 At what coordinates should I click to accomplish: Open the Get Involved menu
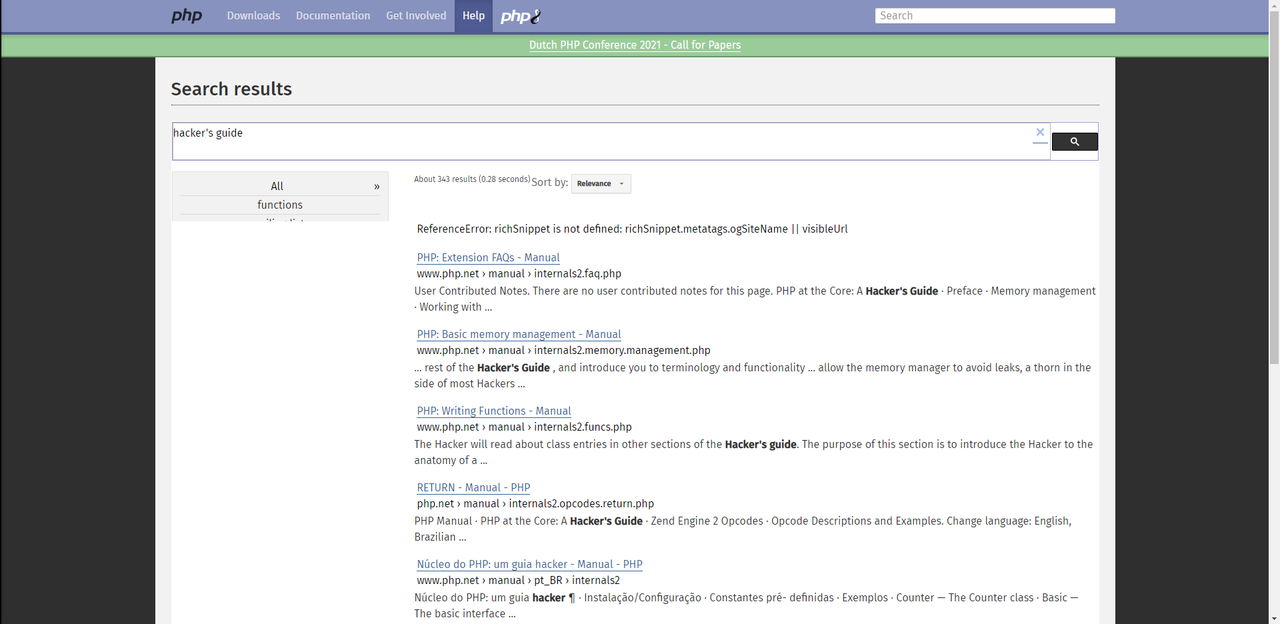pos(416,16)
